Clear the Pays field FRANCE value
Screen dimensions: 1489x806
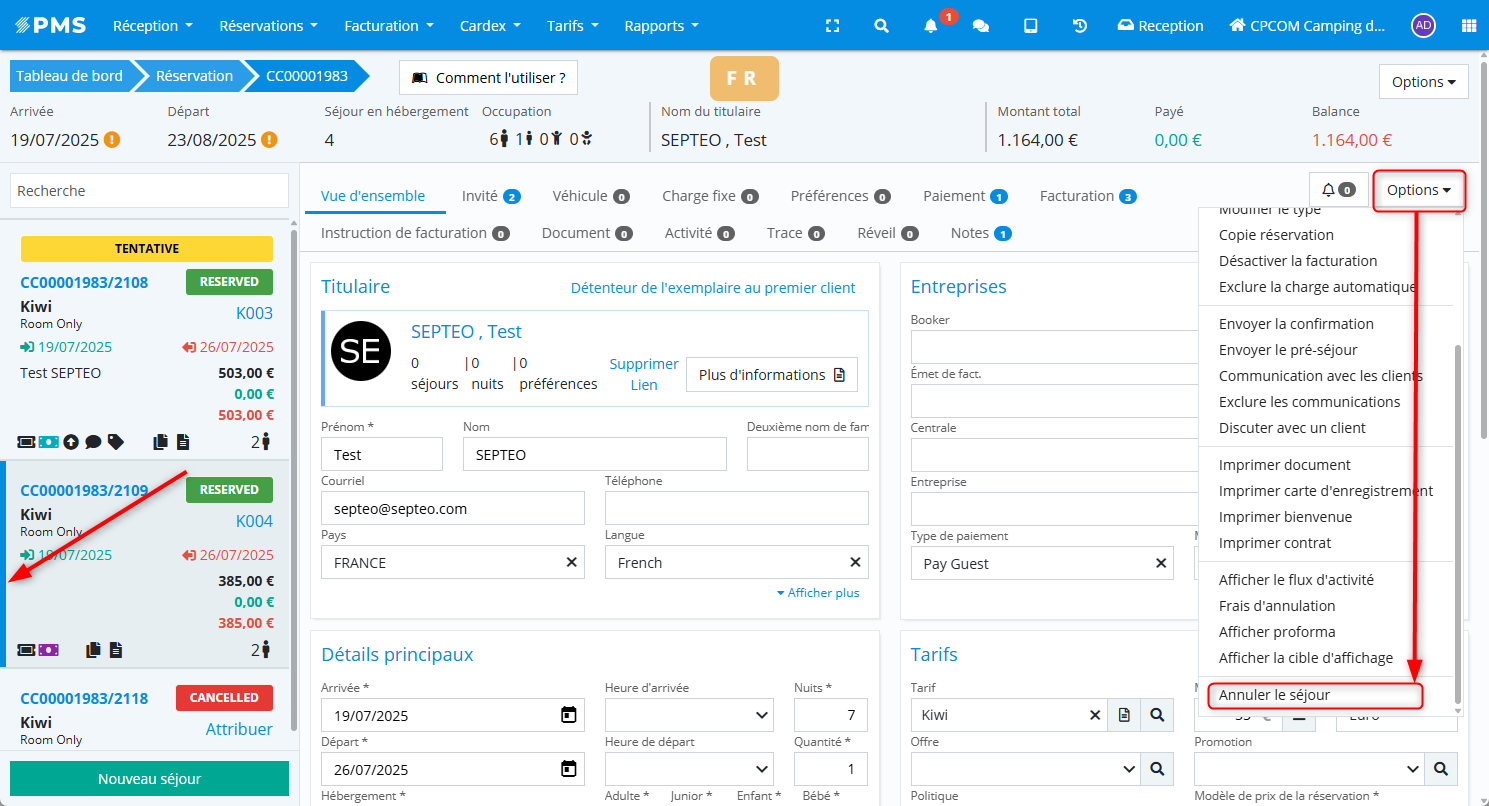coord(572,563)
